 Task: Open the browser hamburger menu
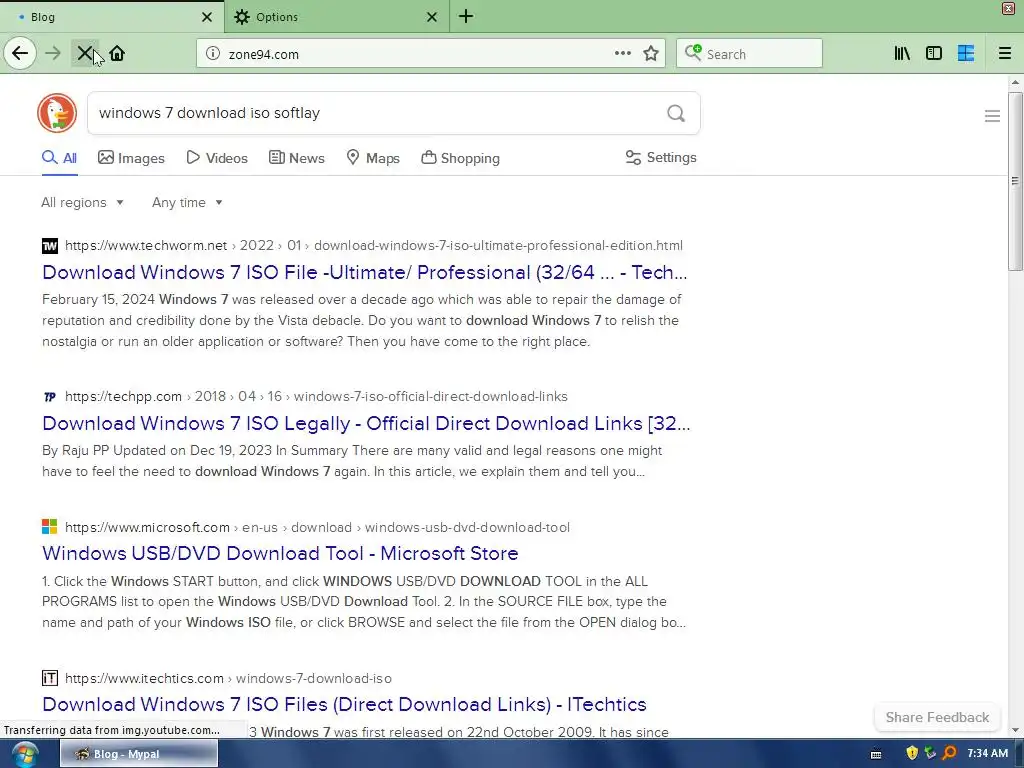tap(1005, 53)
